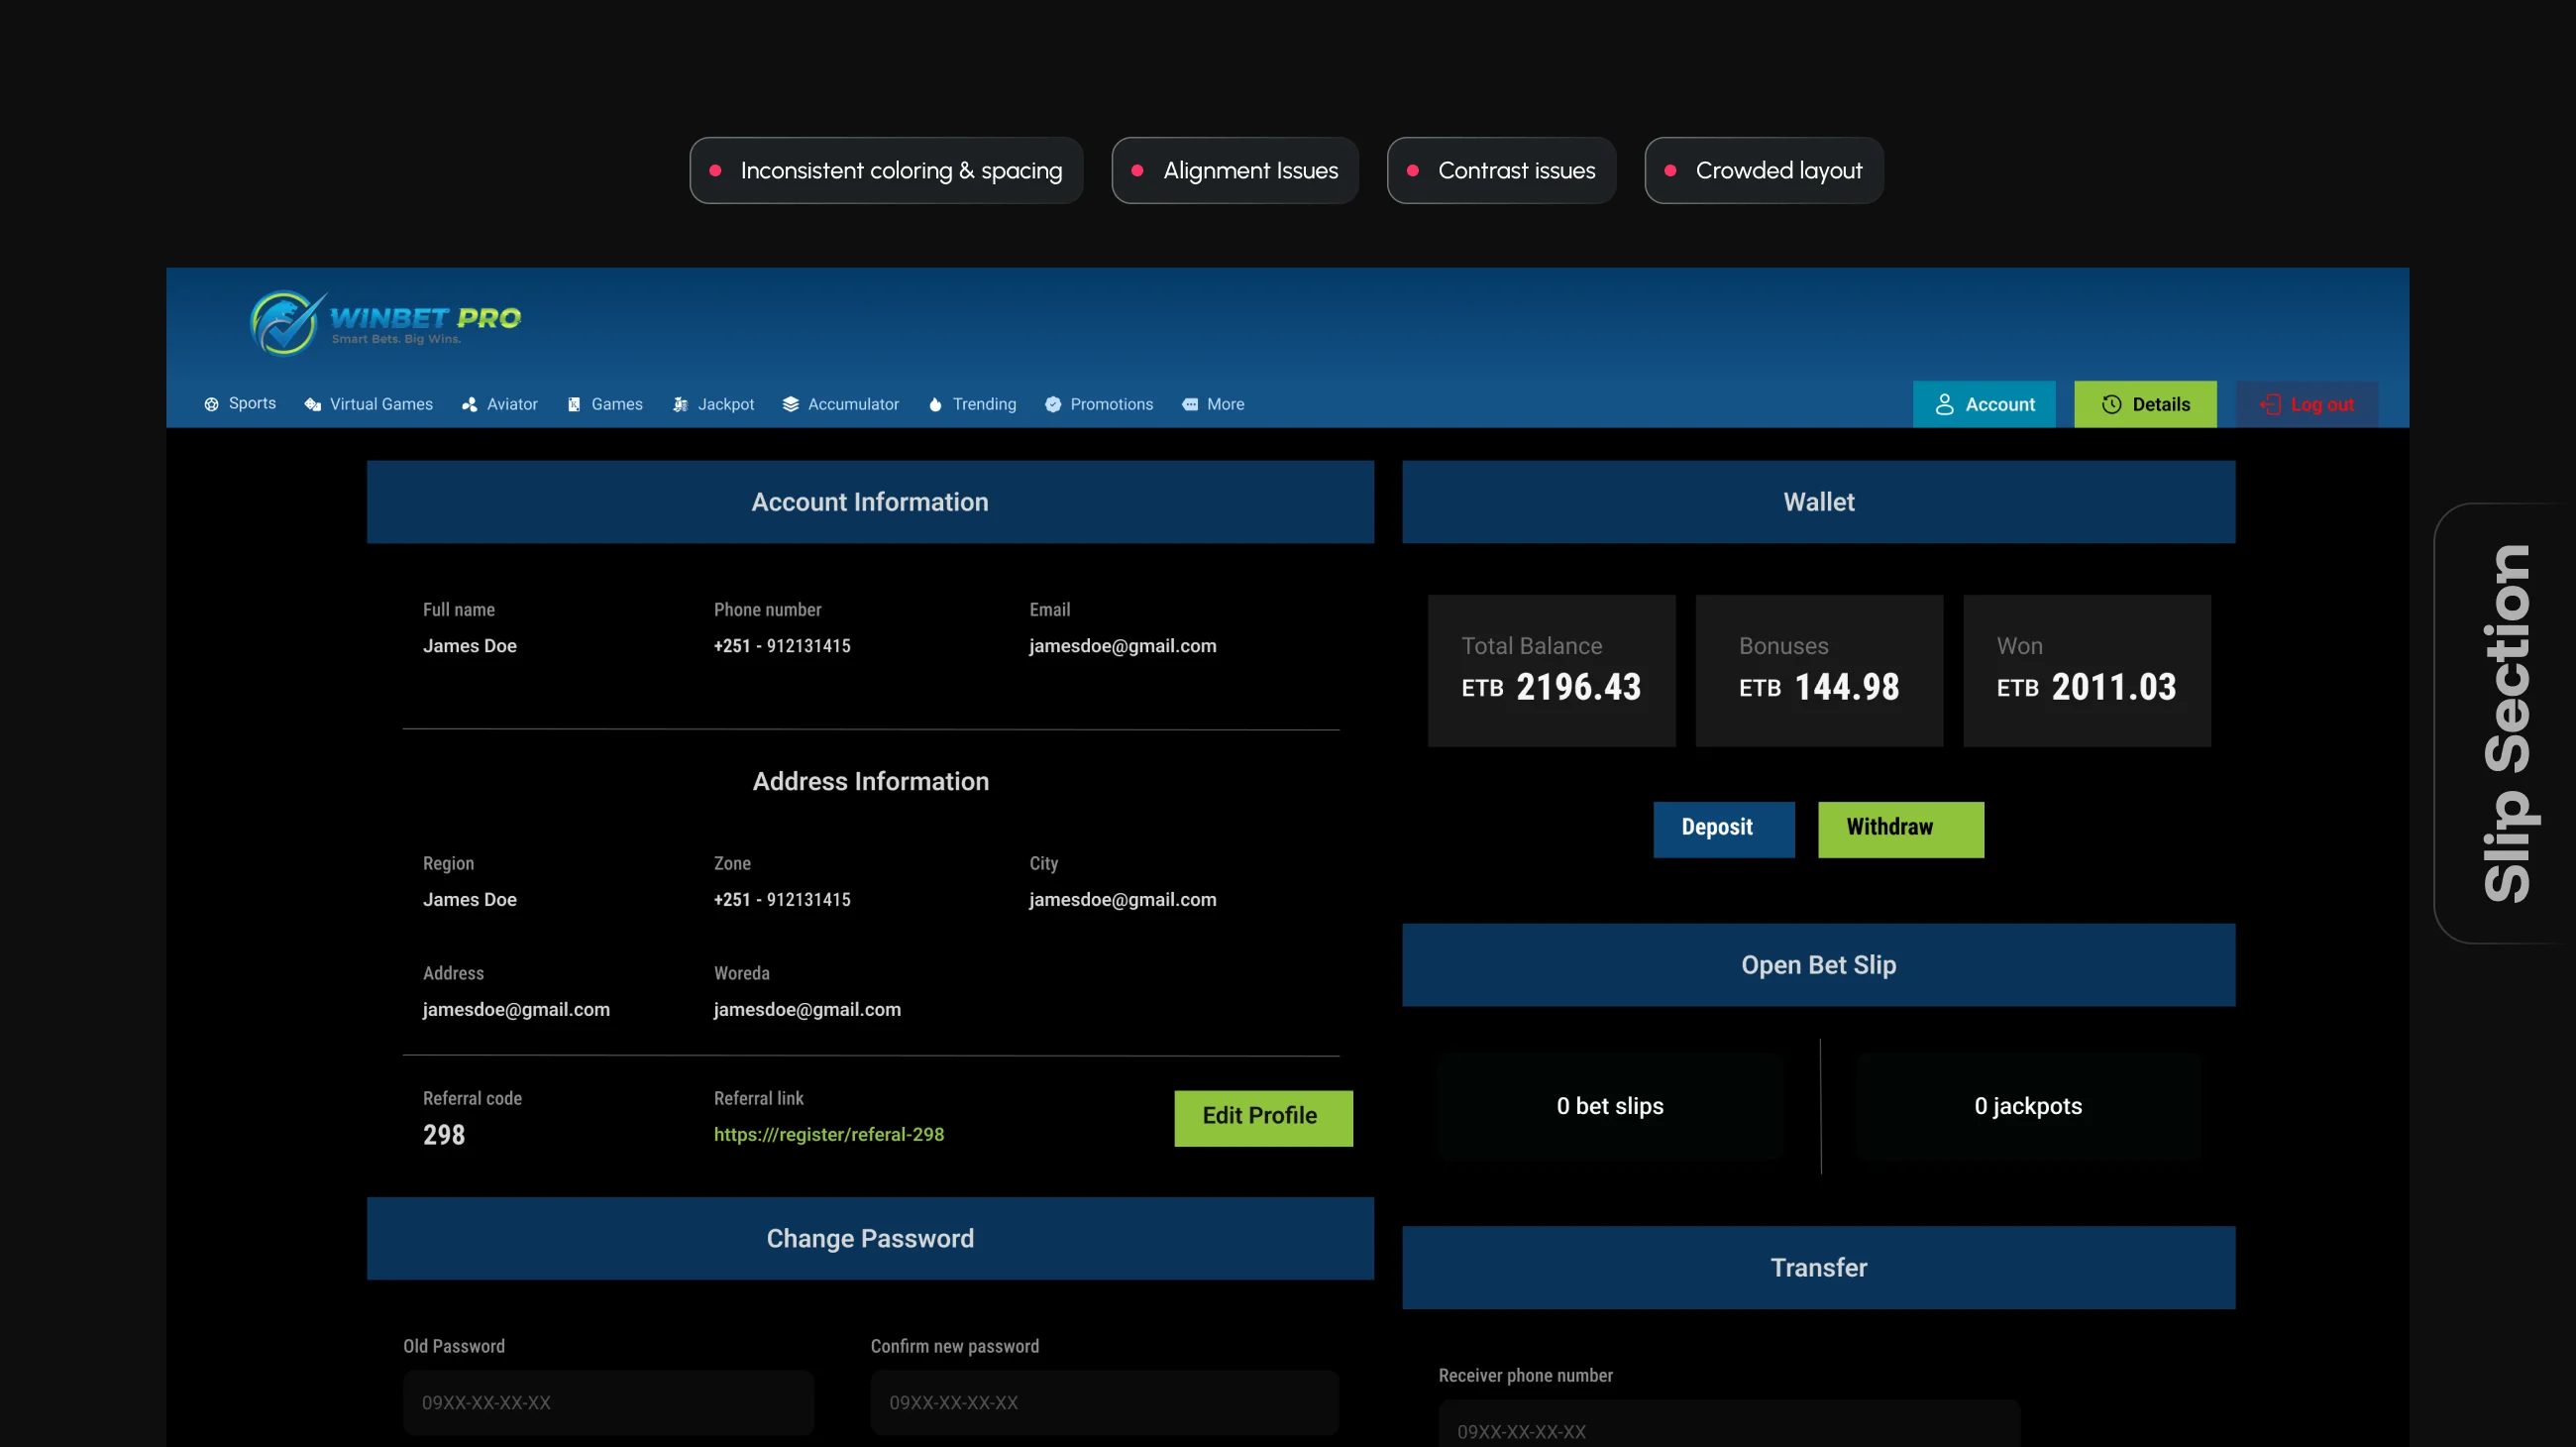Click the Virtual Games icon
Image resolution: width=2576 pixels, height=1447 pixels.
click(313, 404)
